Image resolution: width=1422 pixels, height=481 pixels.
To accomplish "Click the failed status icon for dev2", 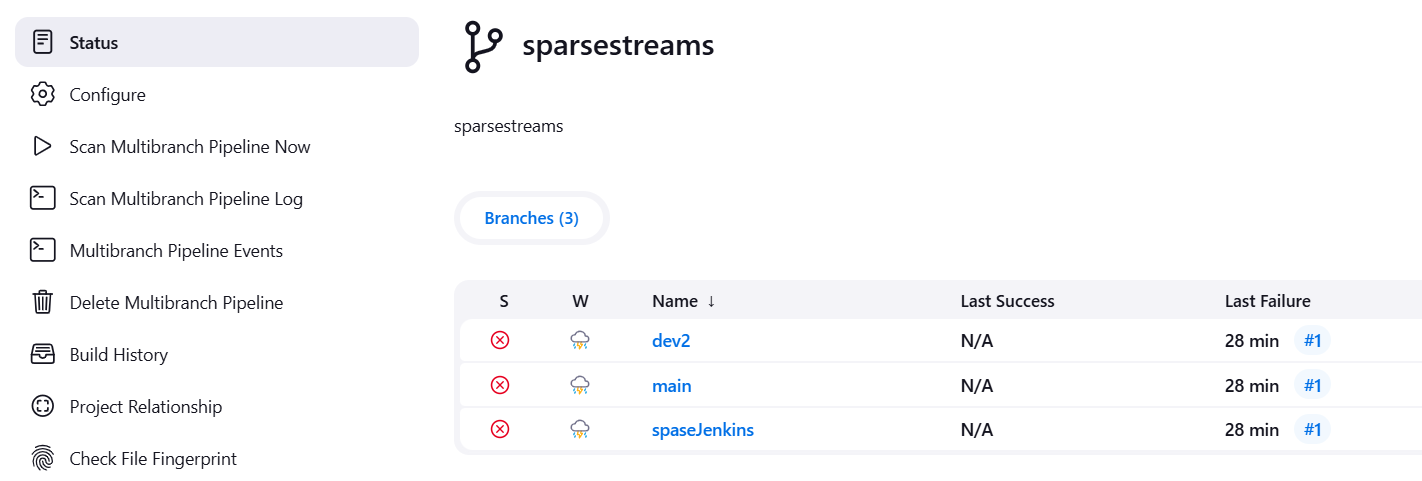I will tap(500, 340).
